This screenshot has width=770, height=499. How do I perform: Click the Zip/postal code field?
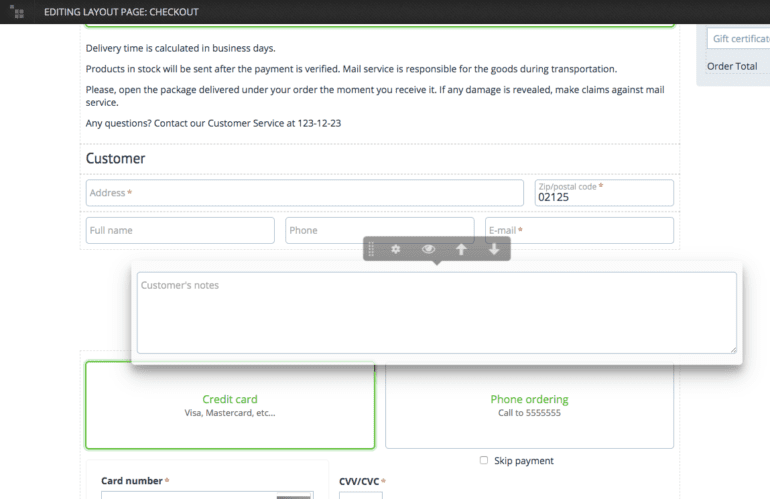pyautogui.click(x=604, y=193)
